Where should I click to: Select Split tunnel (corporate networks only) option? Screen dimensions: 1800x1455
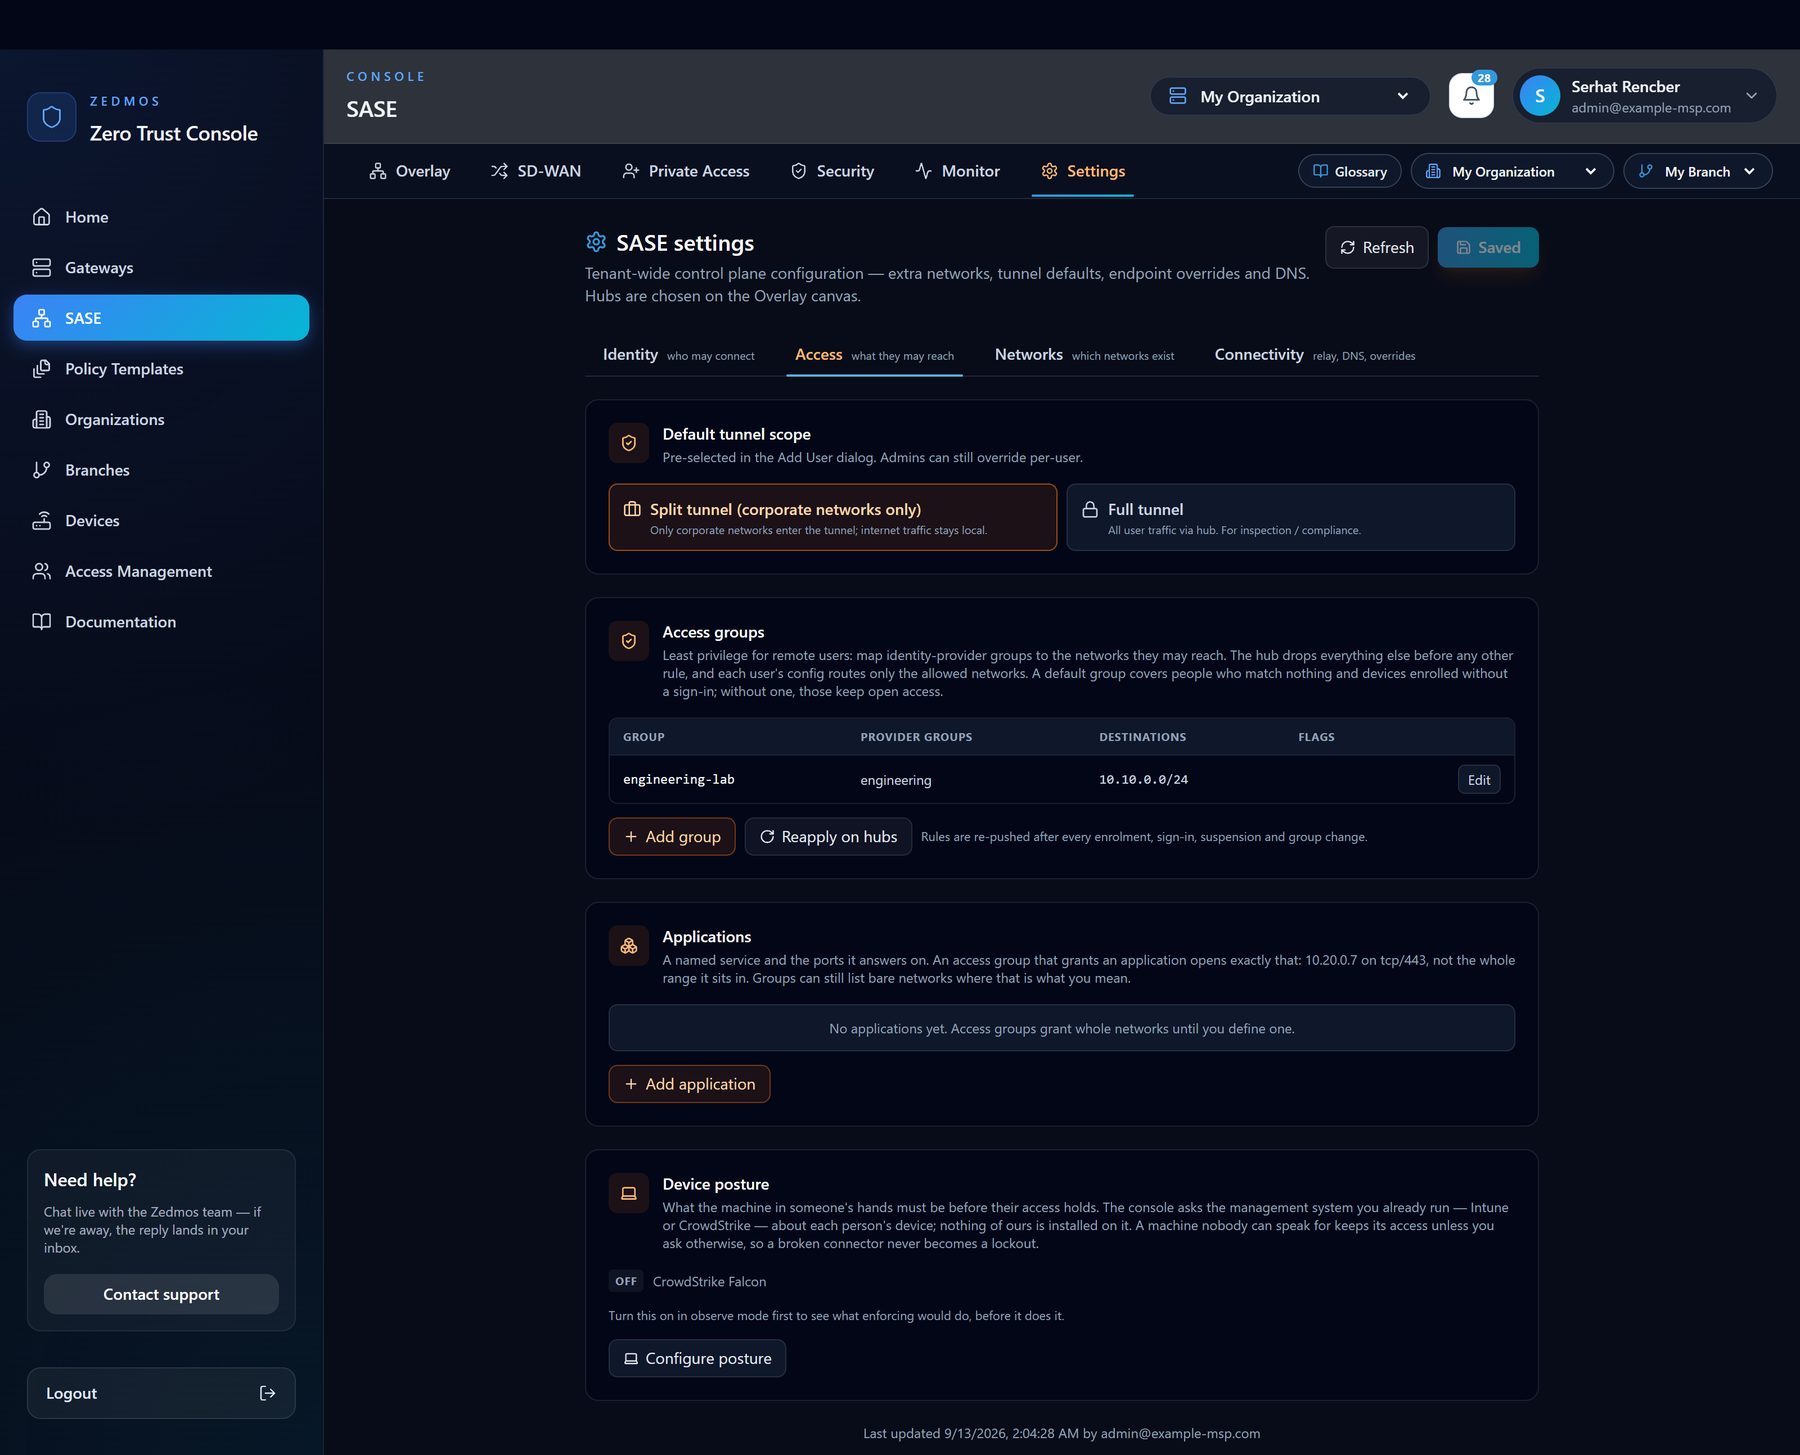coord(832,517)
